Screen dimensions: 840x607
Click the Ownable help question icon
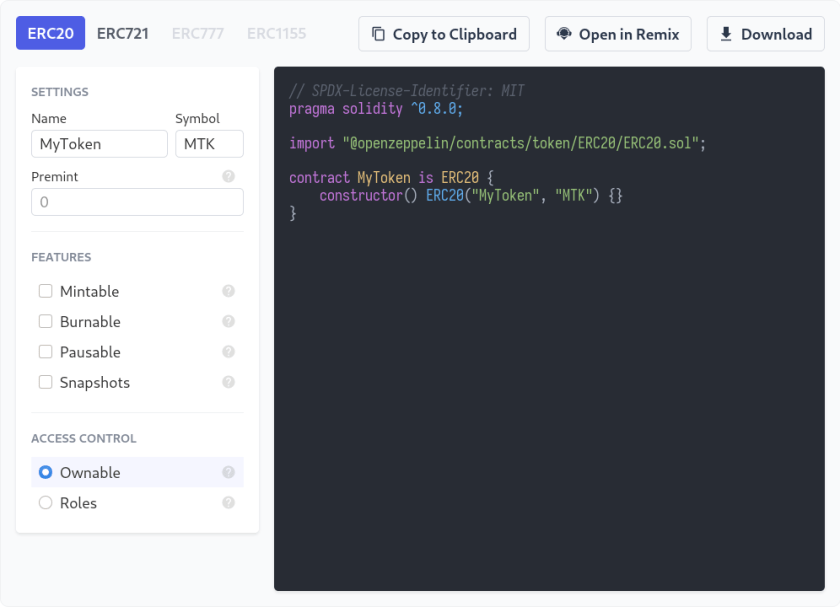229,472
